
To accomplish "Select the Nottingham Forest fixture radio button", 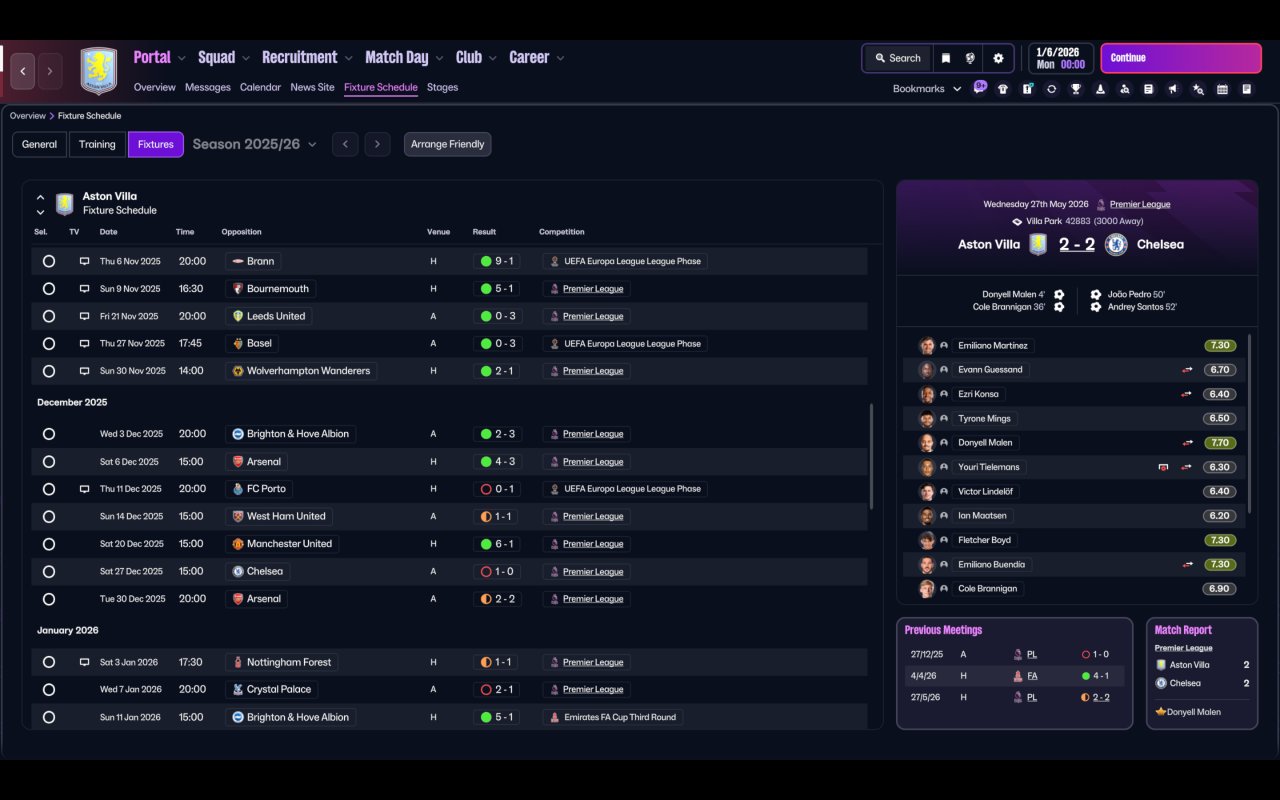I will click(49, 662).
